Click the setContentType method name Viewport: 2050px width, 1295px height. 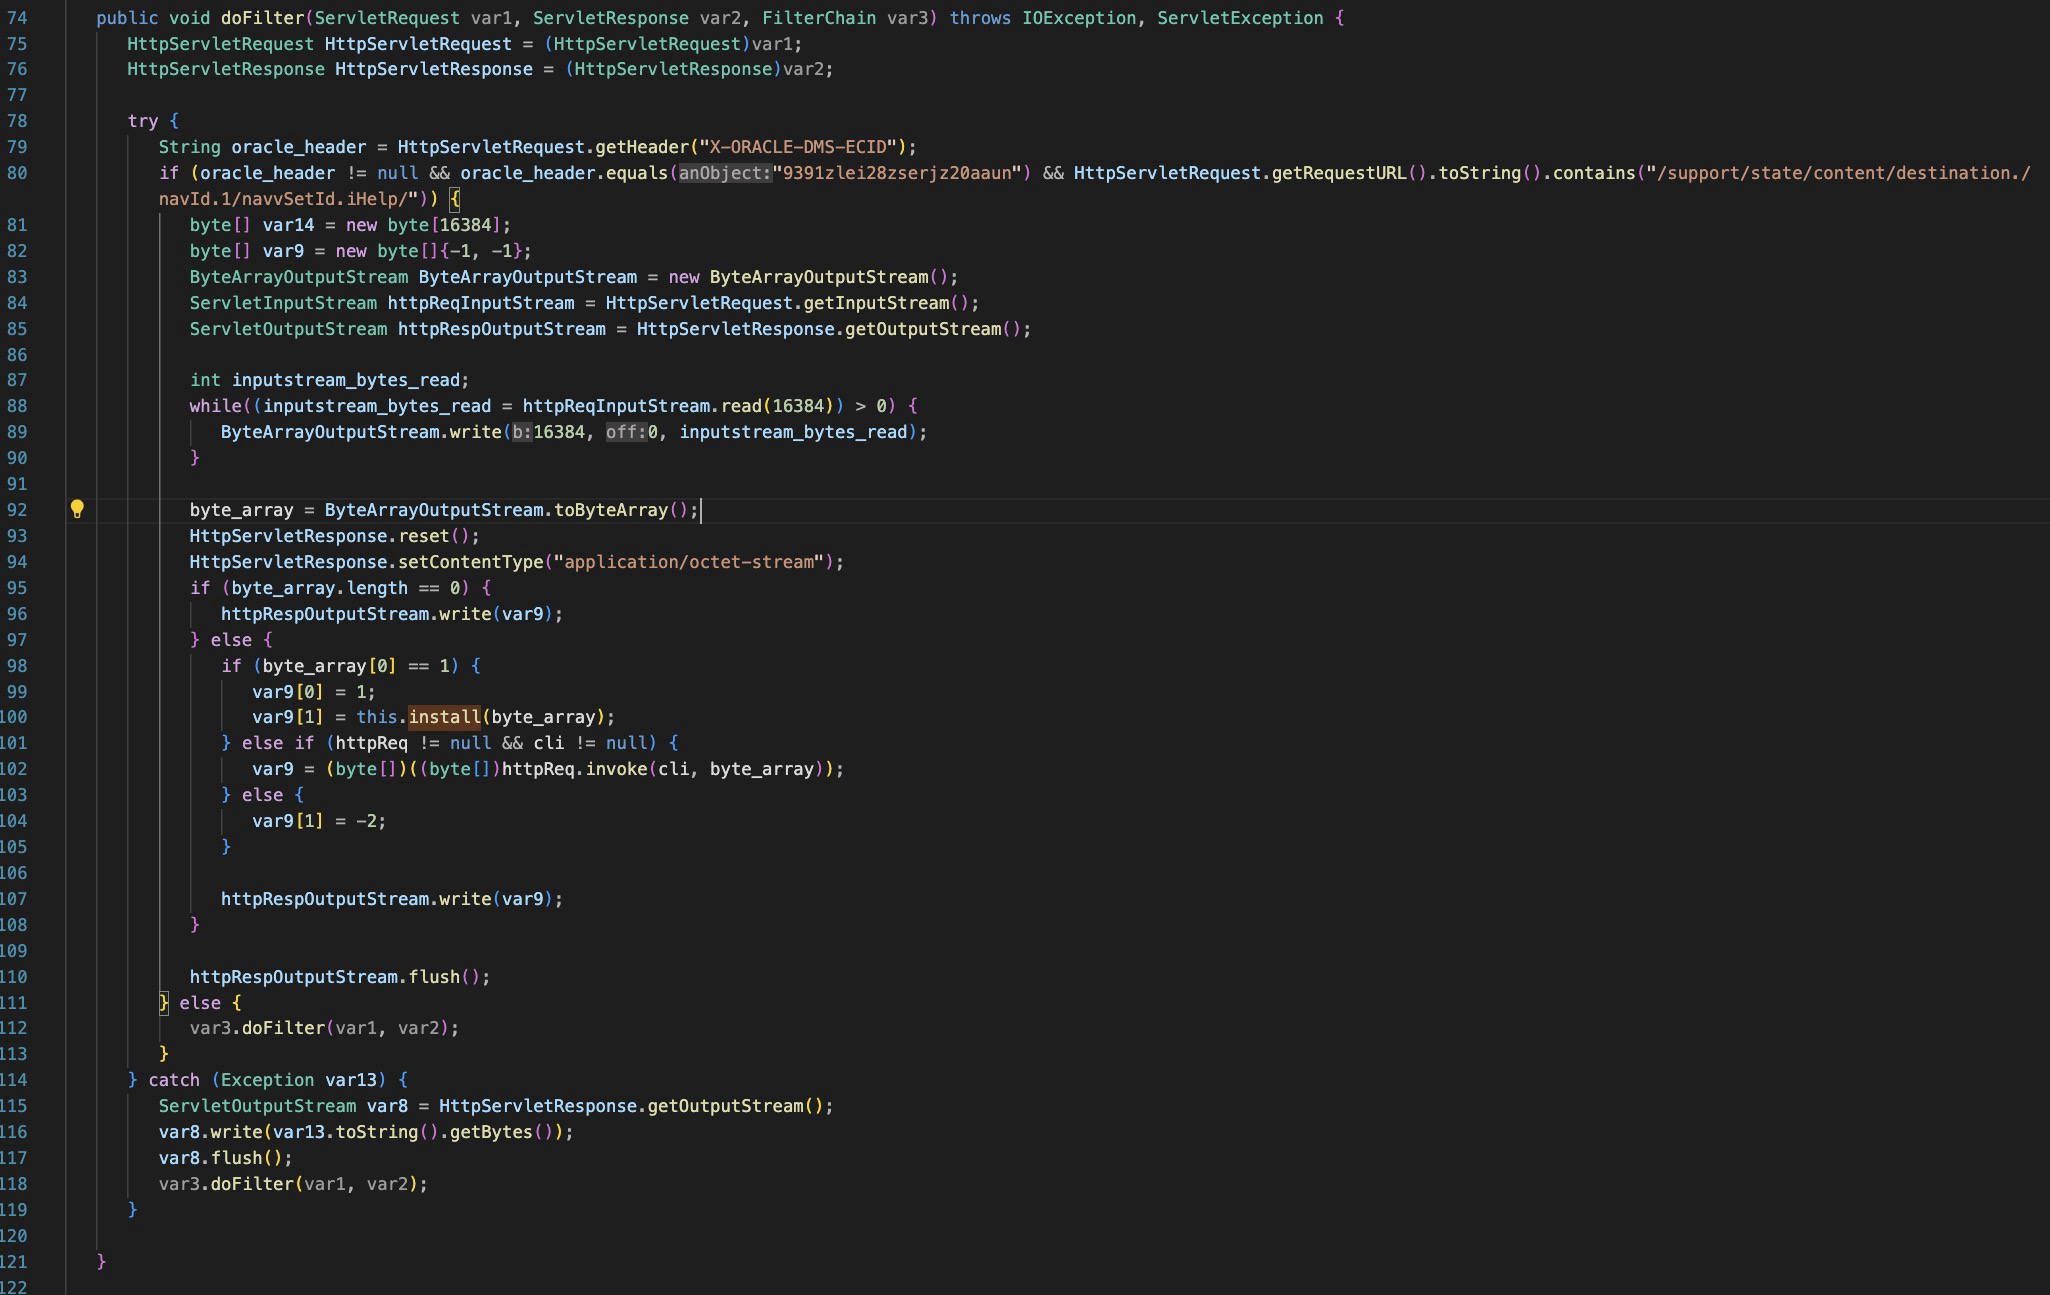(470, 562)
